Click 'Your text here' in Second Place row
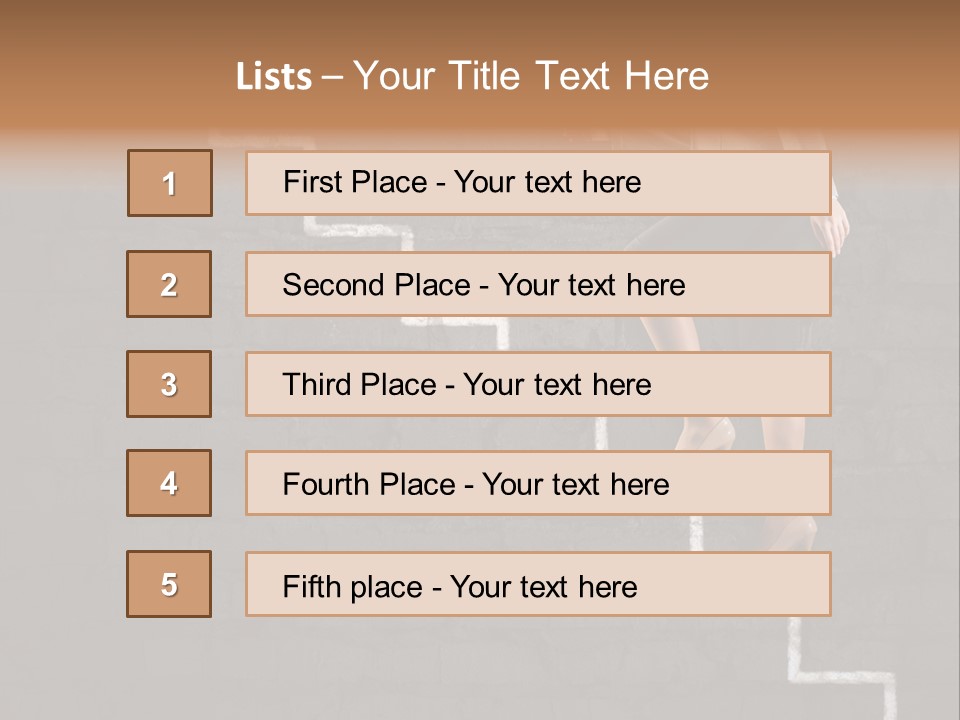 pos(591,285)
